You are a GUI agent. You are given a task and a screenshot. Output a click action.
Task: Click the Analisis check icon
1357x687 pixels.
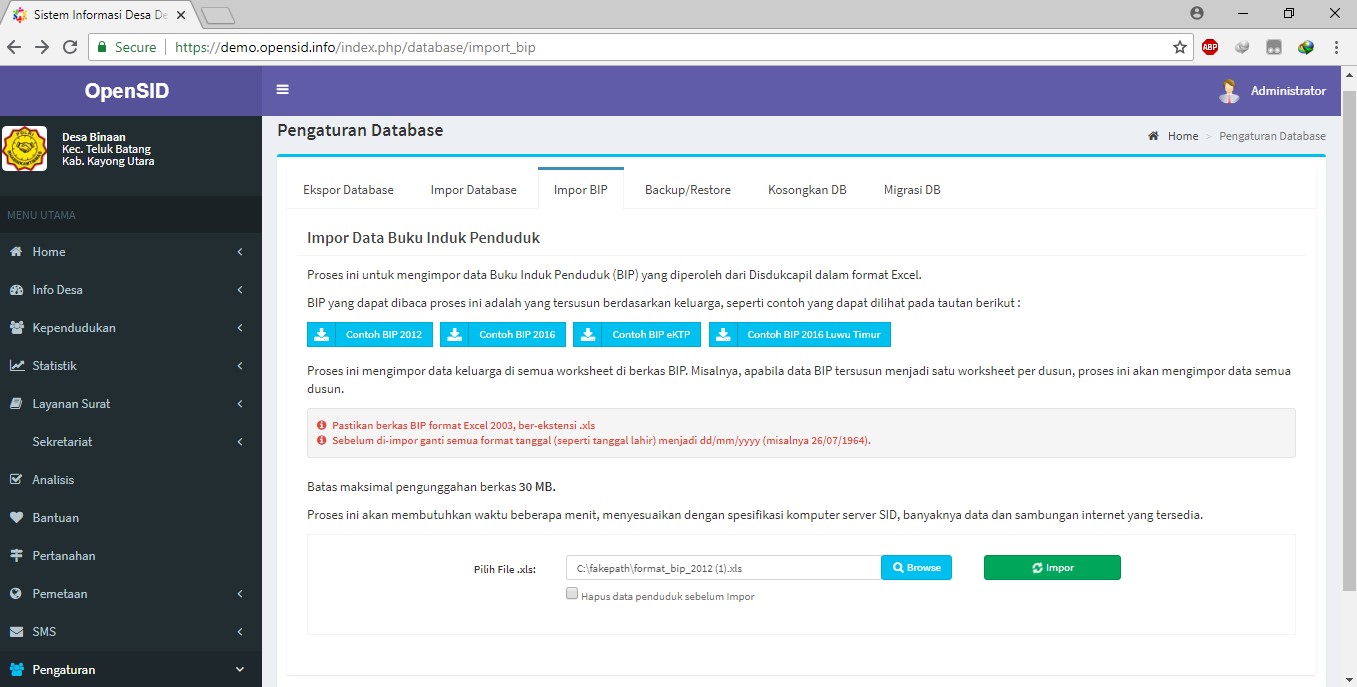pos(16,480)
